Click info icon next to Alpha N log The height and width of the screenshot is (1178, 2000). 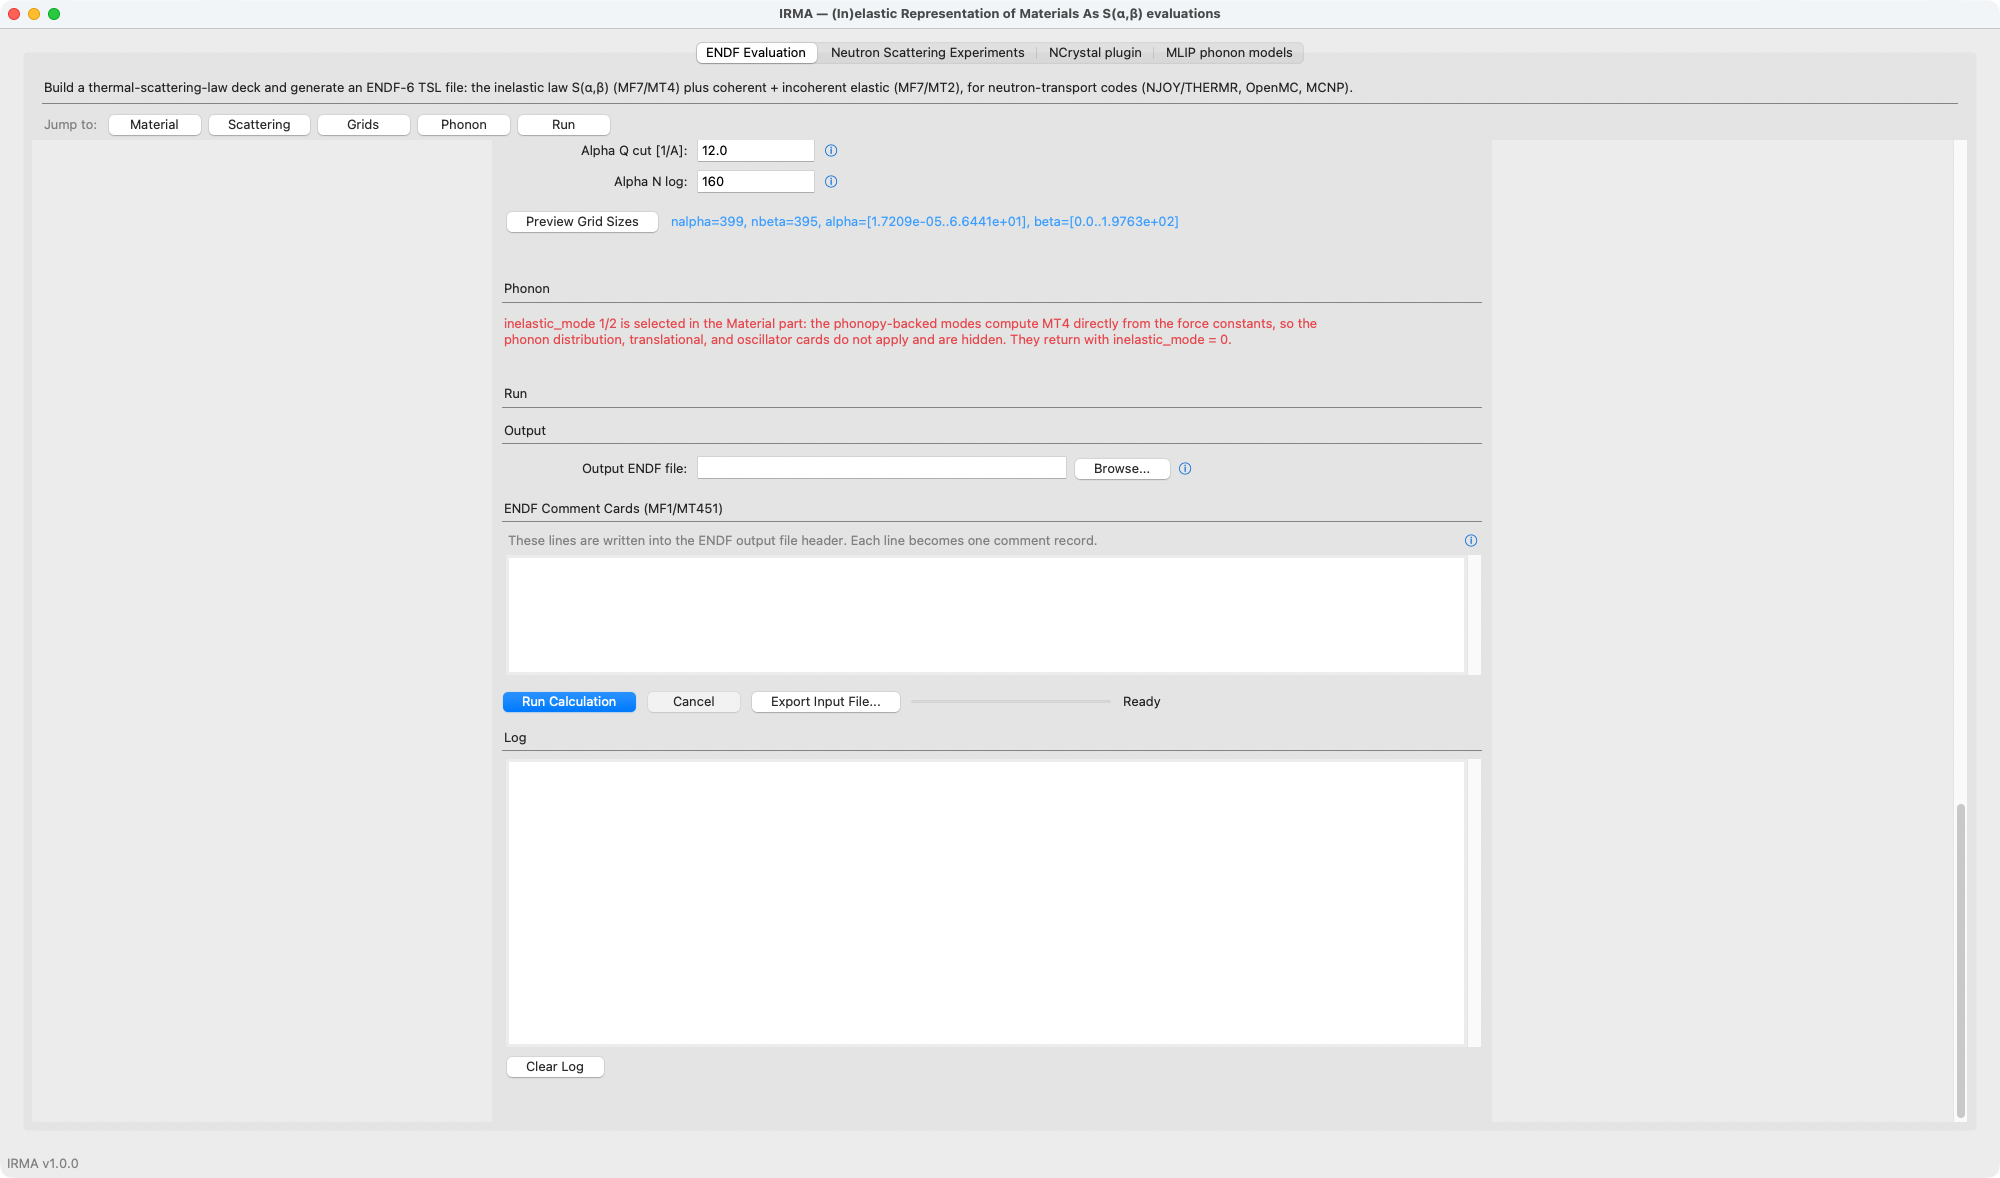pyautogui.click(x=831, y=182)
